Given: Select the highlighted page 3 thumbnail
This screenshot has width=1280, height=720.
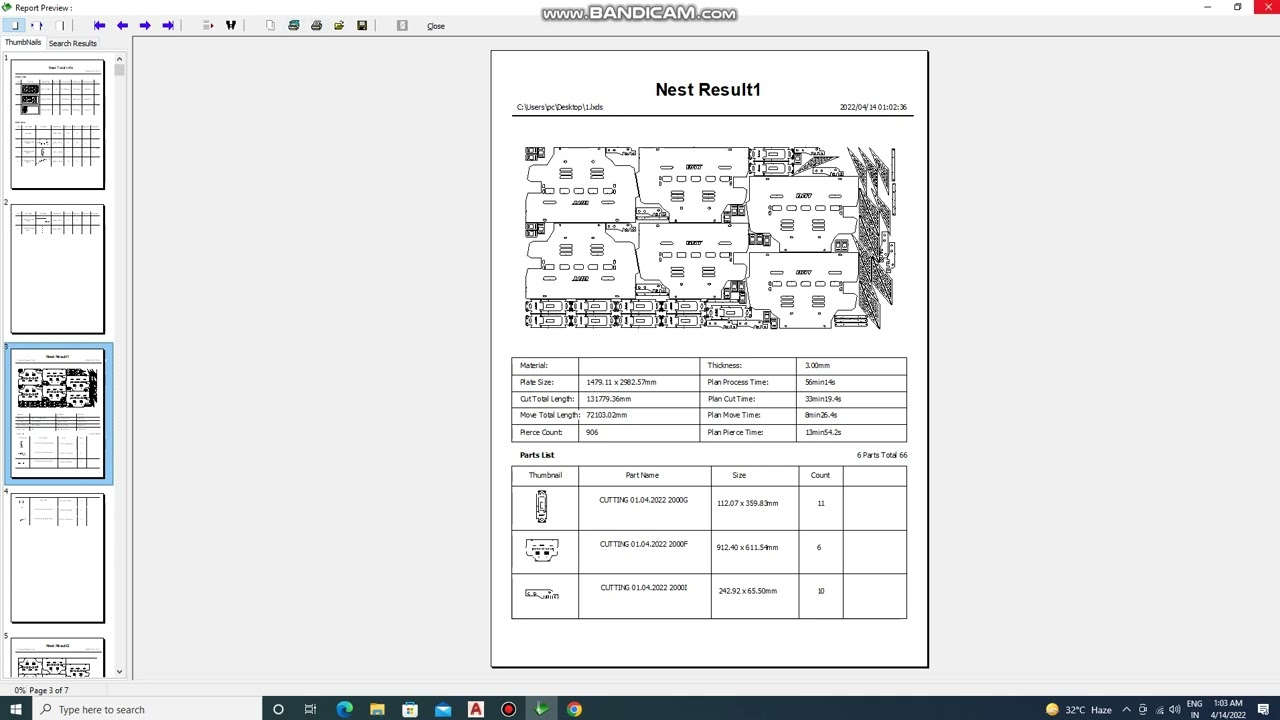Looking at the screenshot, I should pyautogui.click(x=57, y=413).
